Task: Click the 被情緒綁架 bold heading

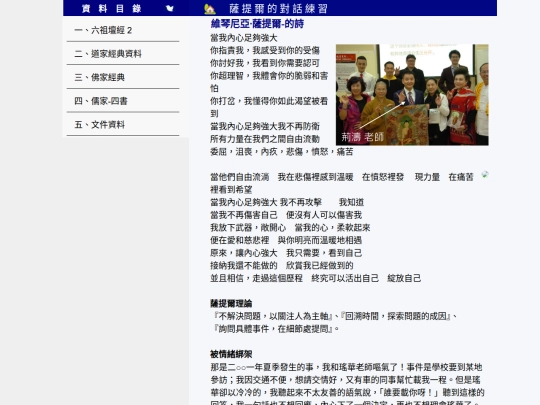Action: tap(231, 354)
